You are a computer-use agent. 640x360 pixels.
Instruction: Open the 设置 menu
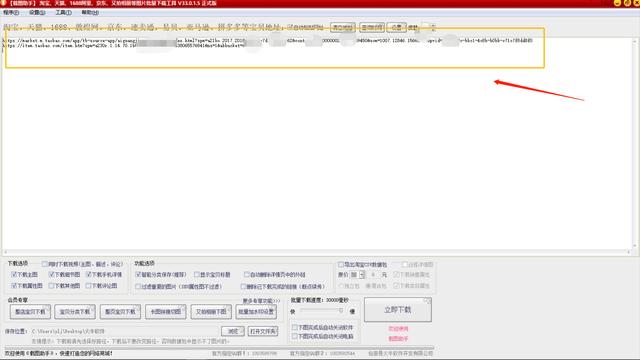tap(37, 13)
